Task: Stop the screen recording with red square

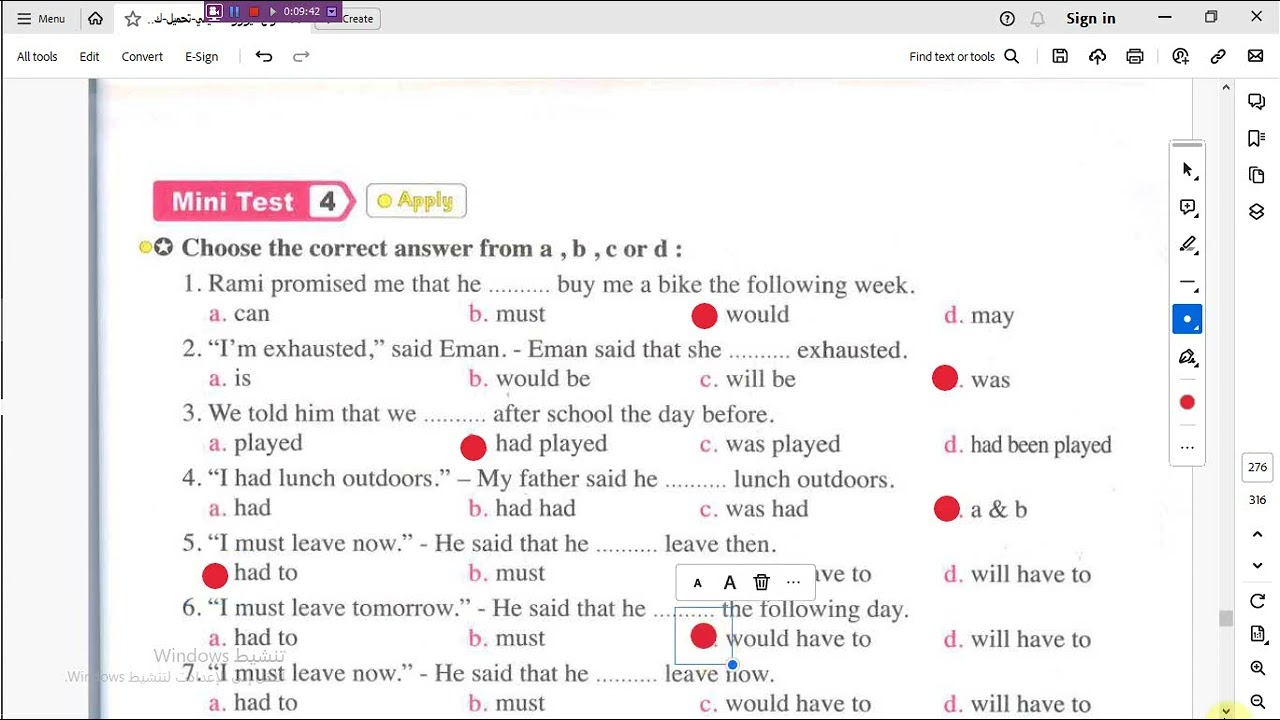Action: coord(254,12)
